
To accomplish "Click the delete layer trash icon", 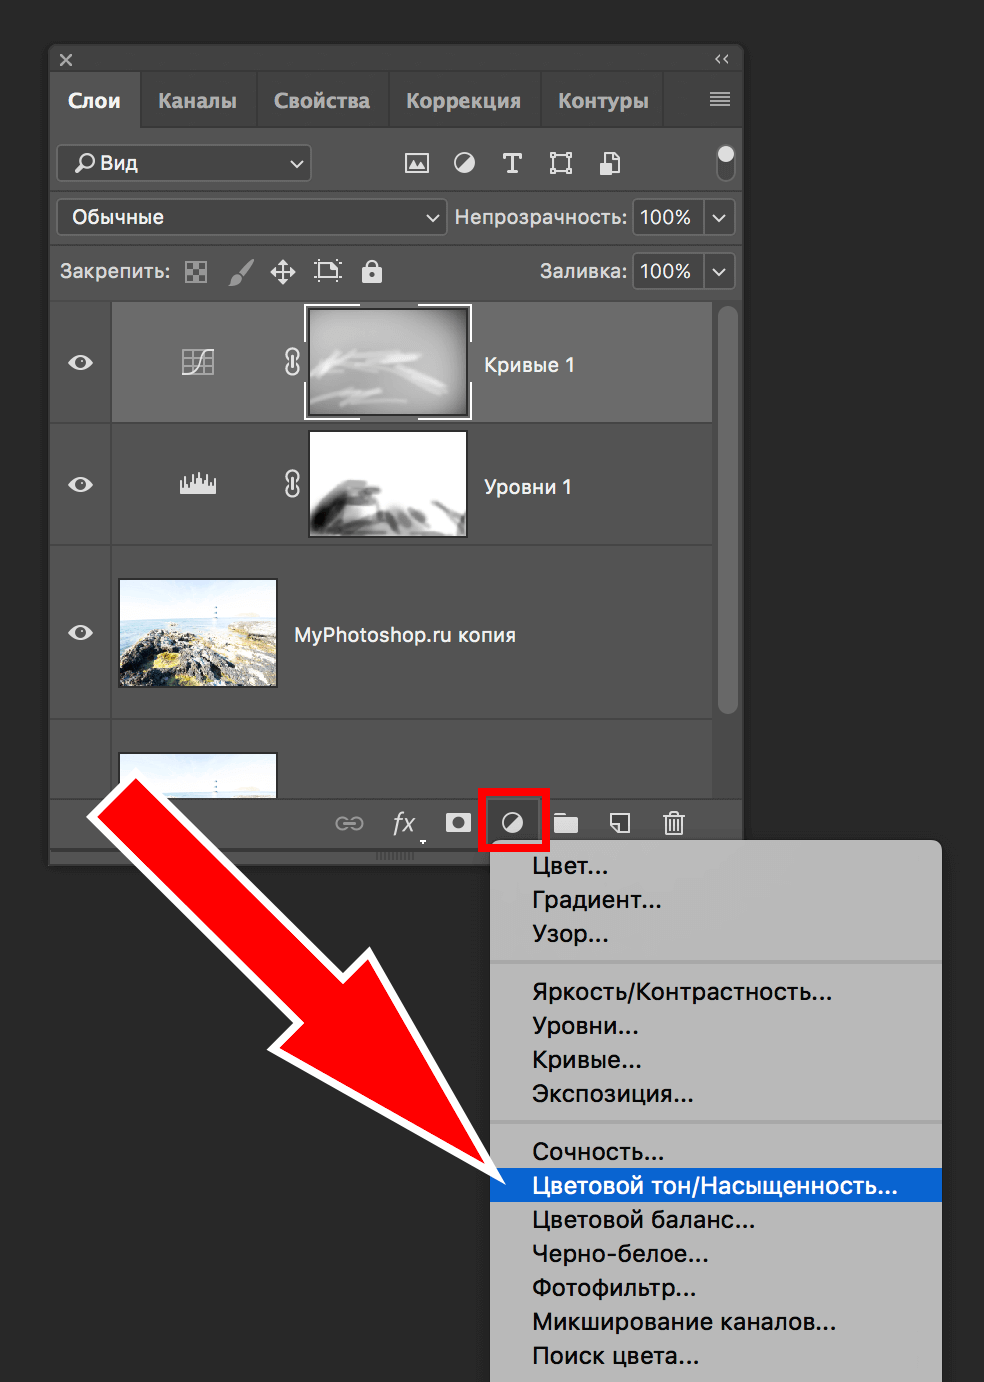I will (673, 823).
